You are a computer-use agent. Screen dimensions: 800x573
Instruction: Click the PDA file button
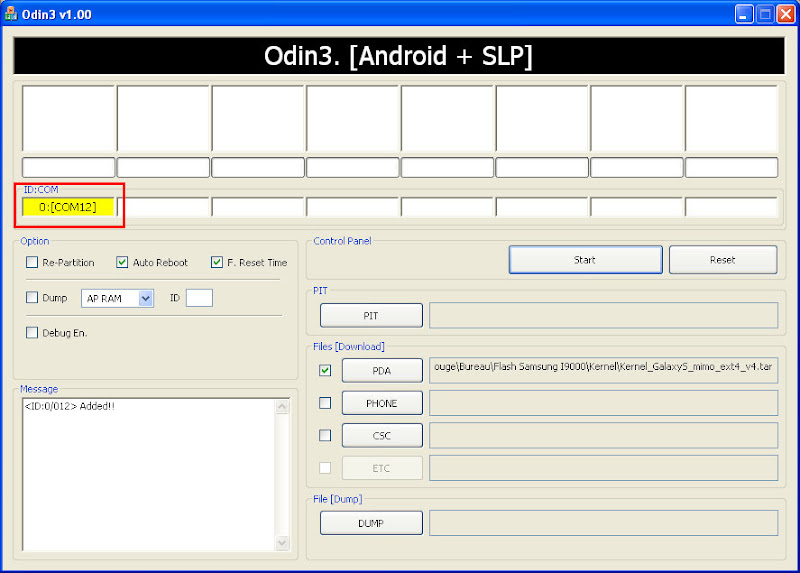click(x=382, y=370)
